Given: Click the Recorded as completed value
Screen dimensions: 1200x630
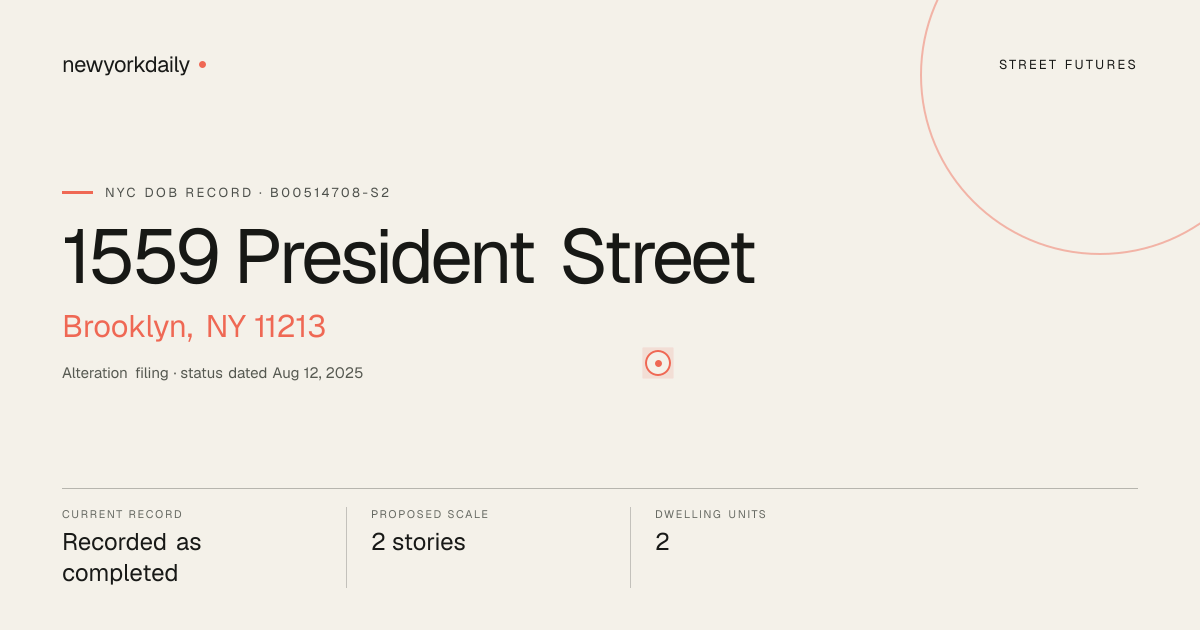Looking at the screenshot, I should [x=132, y=558].
